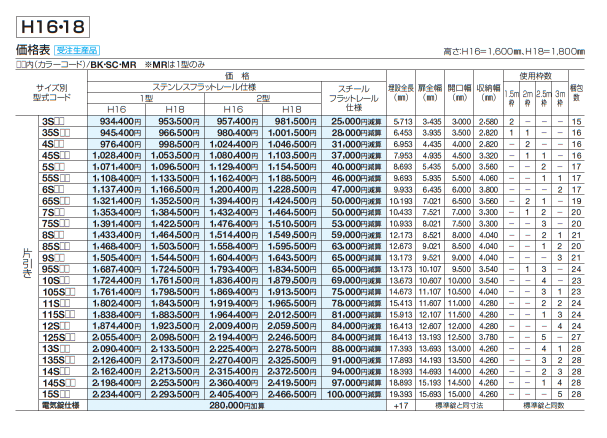
Task: Click the 2型 column header
Action: [263, 98]
